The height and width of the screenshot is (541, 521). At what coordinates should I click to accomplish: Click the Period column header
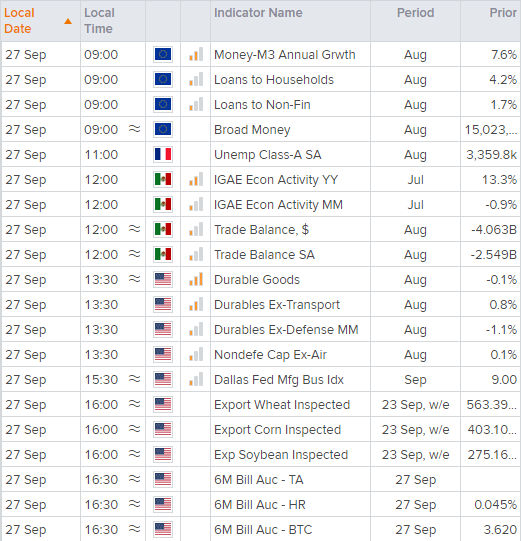[x=415, y=13]
